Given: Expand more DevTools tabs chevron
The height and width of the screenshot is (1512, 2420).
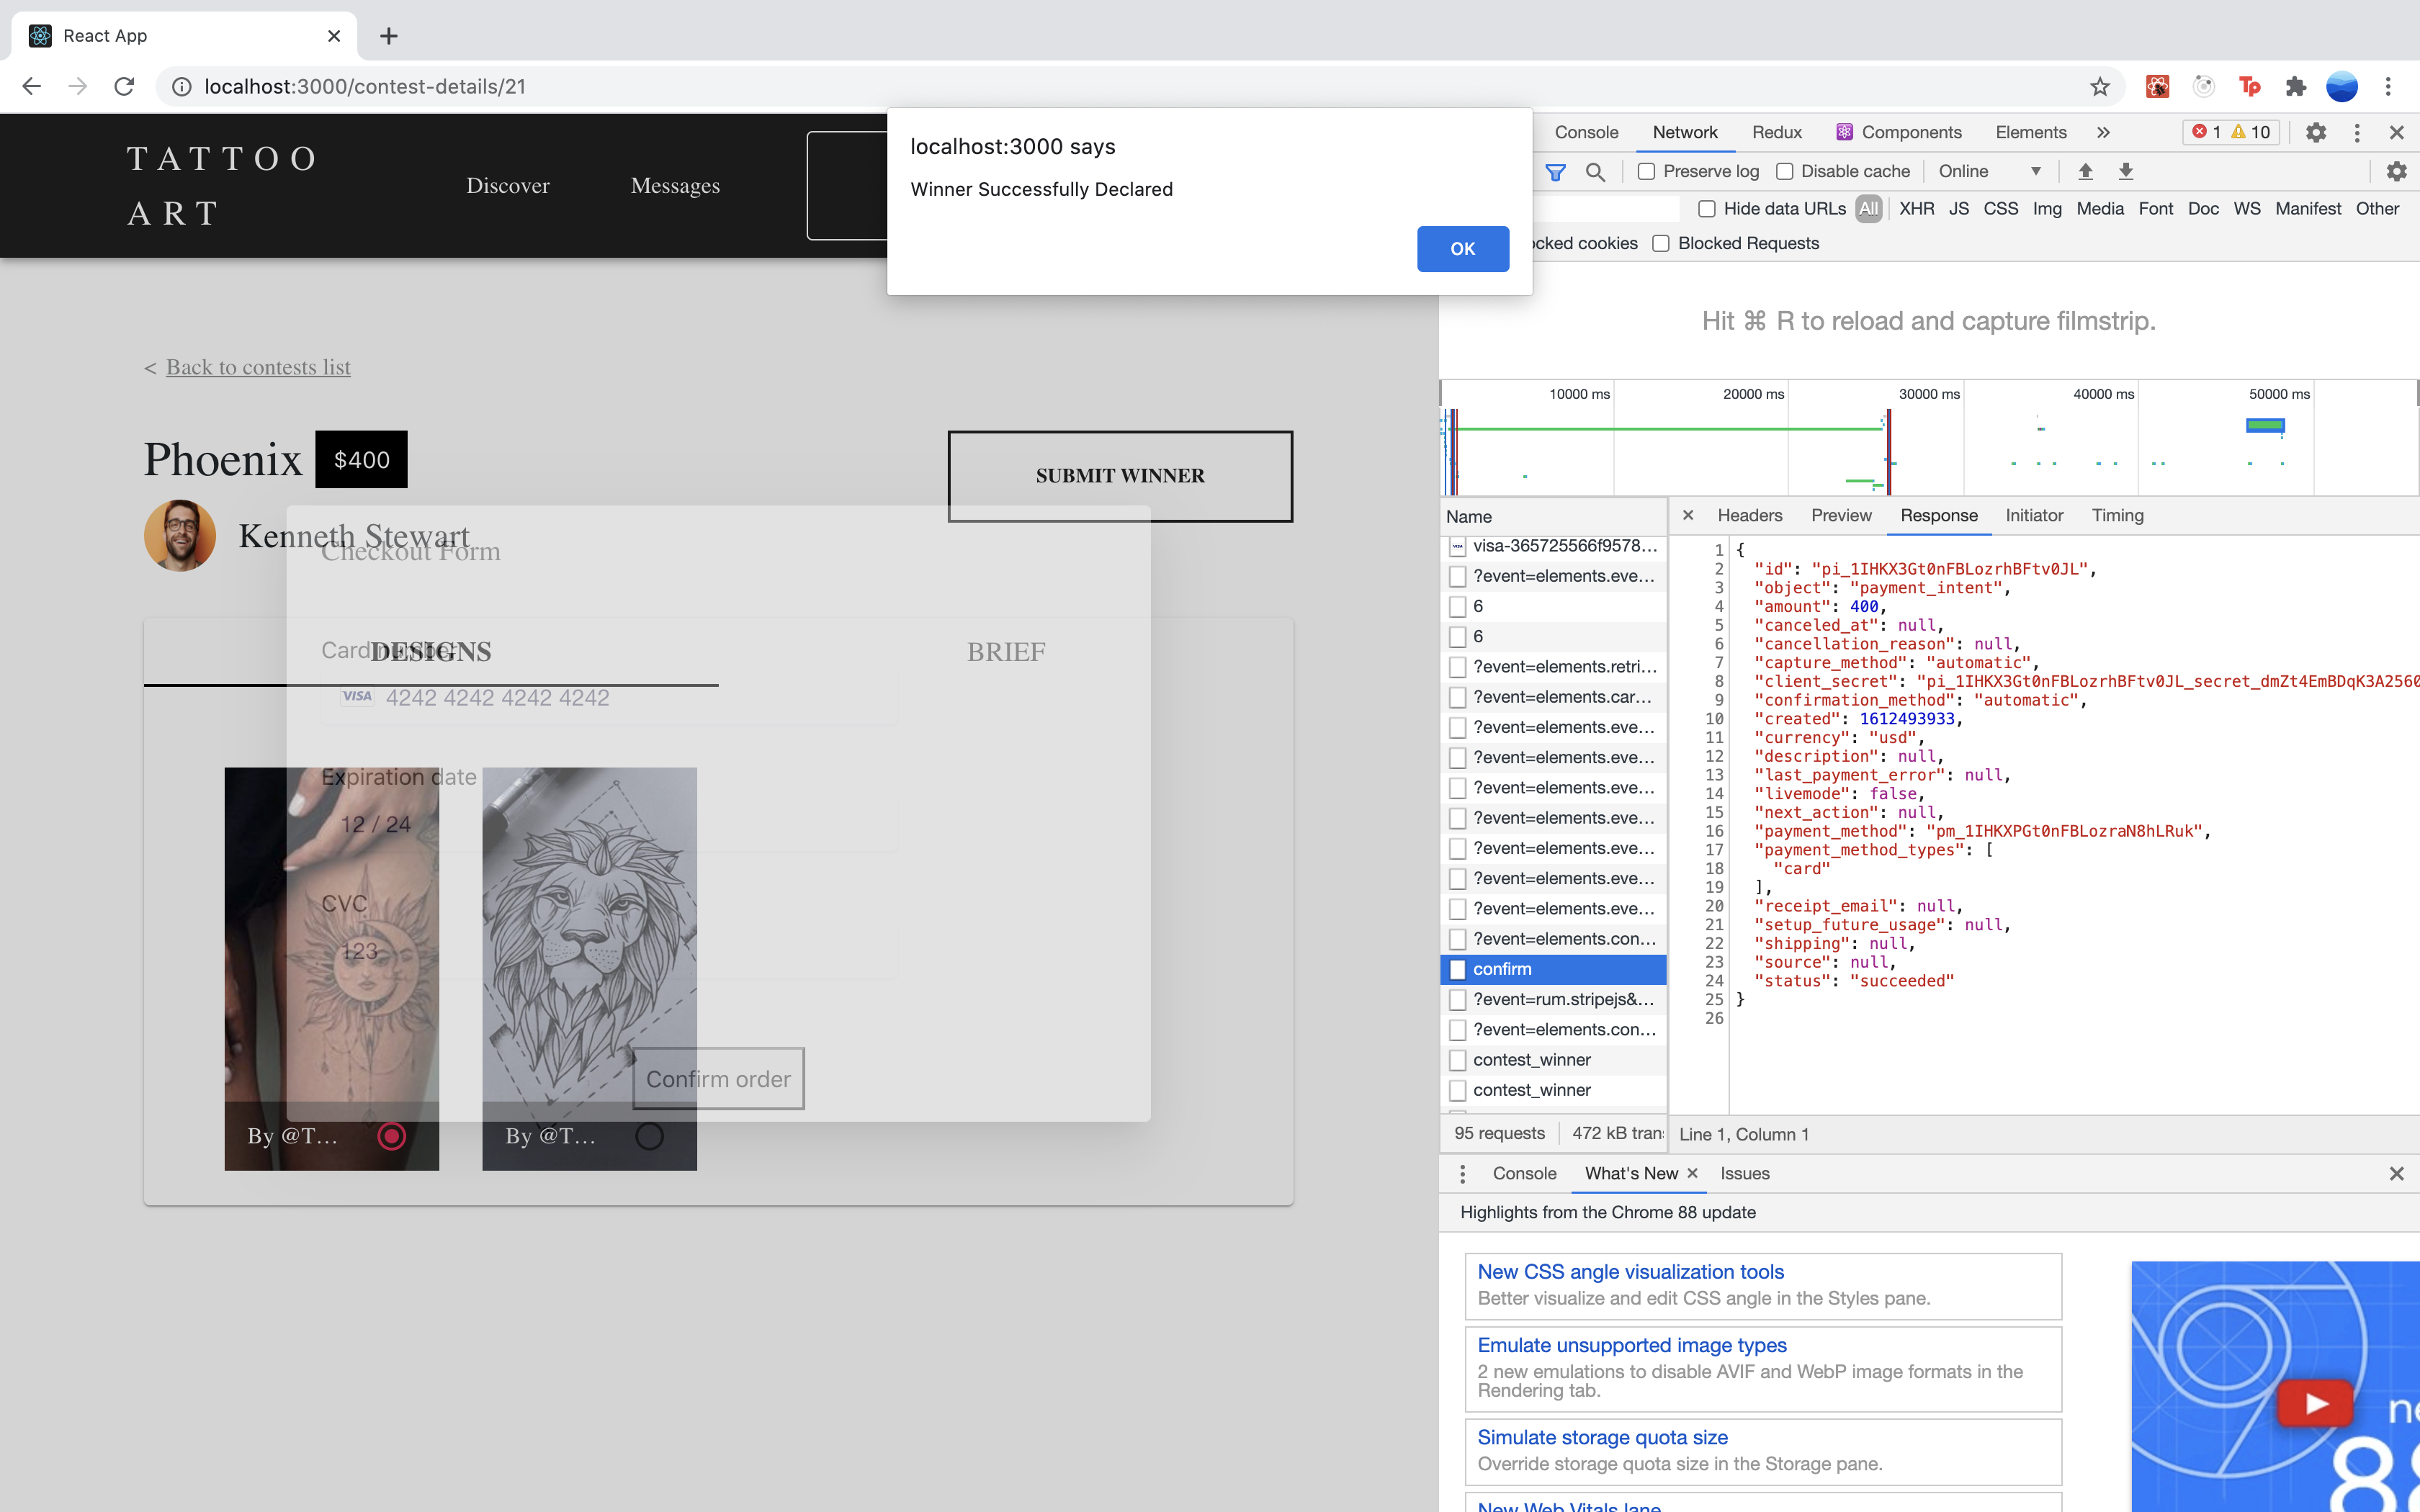Looking at the screenshot, I should (2103, 132).
